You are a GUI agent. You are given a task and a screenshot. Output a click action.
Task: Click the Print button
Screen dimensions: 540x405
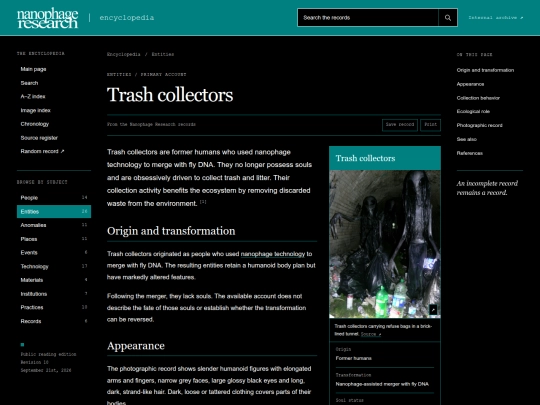click(x=430, y=125)
